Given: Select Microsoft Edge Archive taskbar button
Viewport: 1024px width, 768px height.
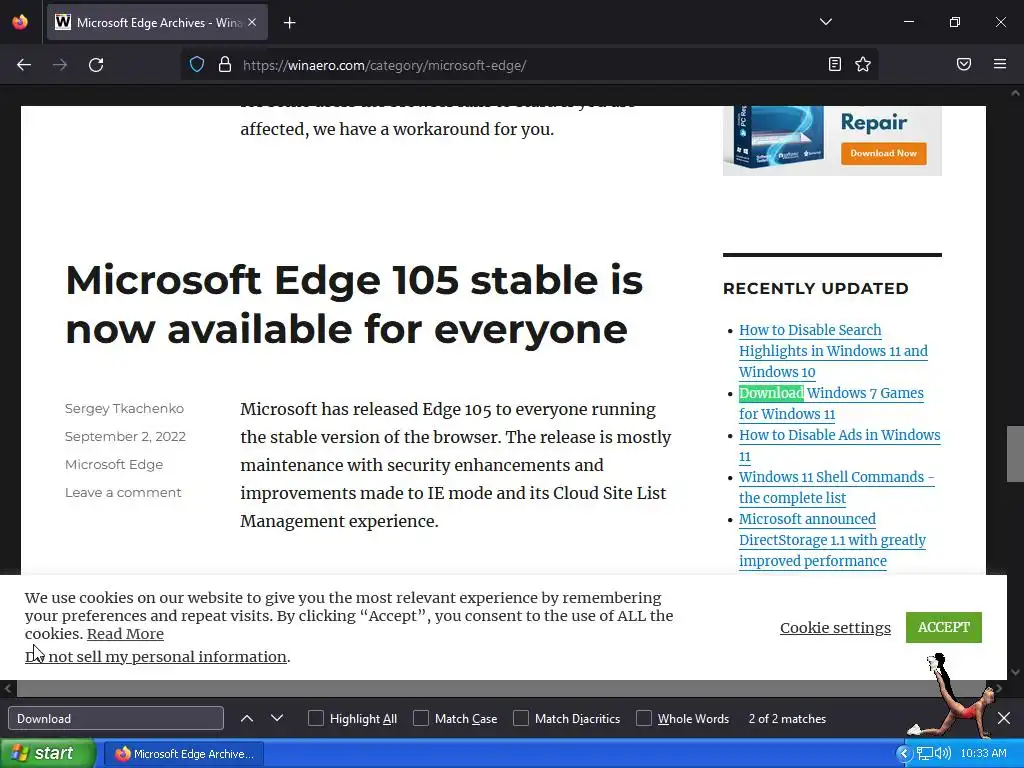Looking at the screenshot, I should pos(185,754).
